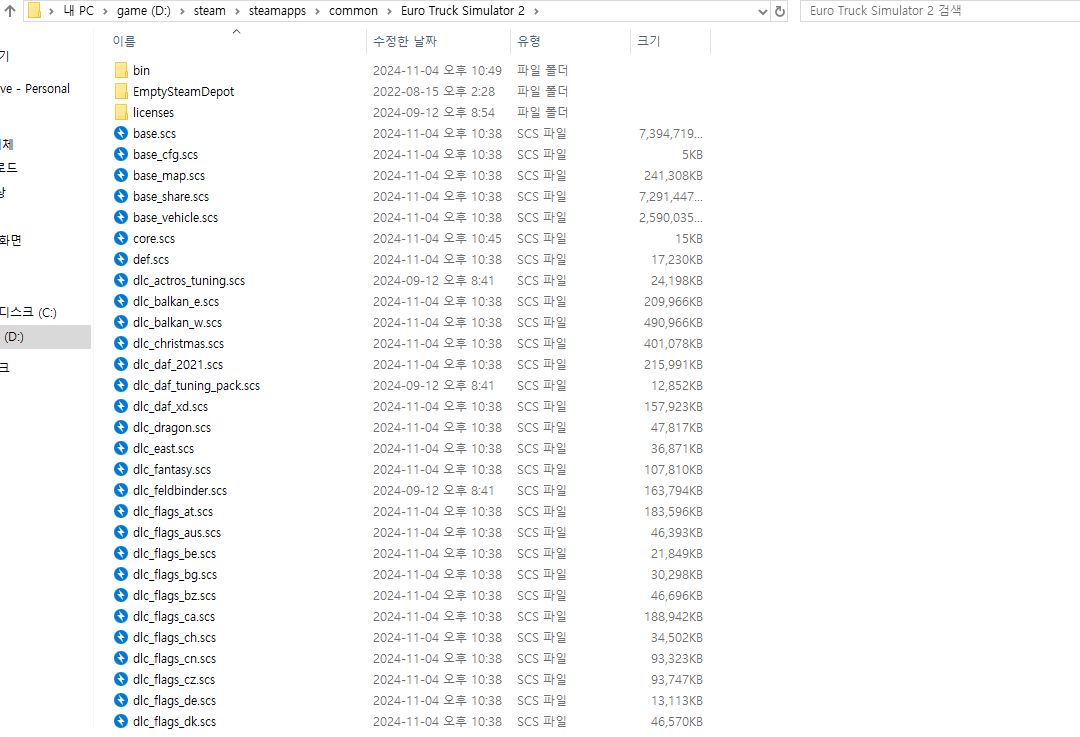Select the 'EmptySteamDepot' folder icon
The height and width of the screenshot is (737, 1080).
coord(121,91)
